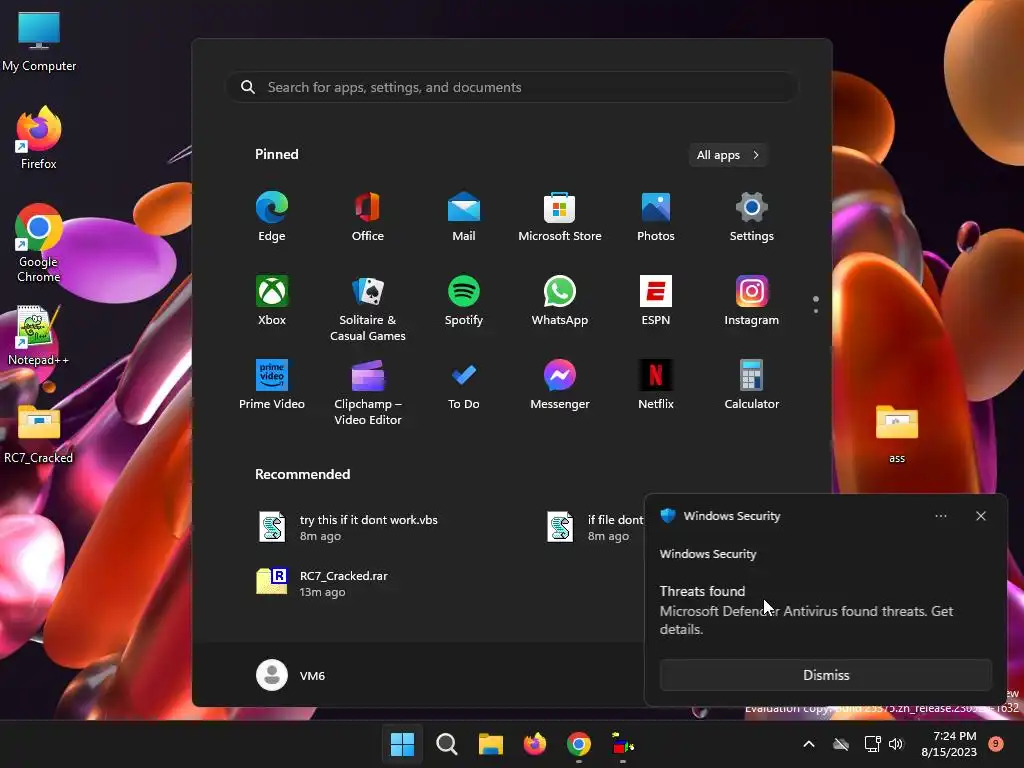Select Google Chrome desktop shortcut
1024x768 pixels.
coord(39,244)
